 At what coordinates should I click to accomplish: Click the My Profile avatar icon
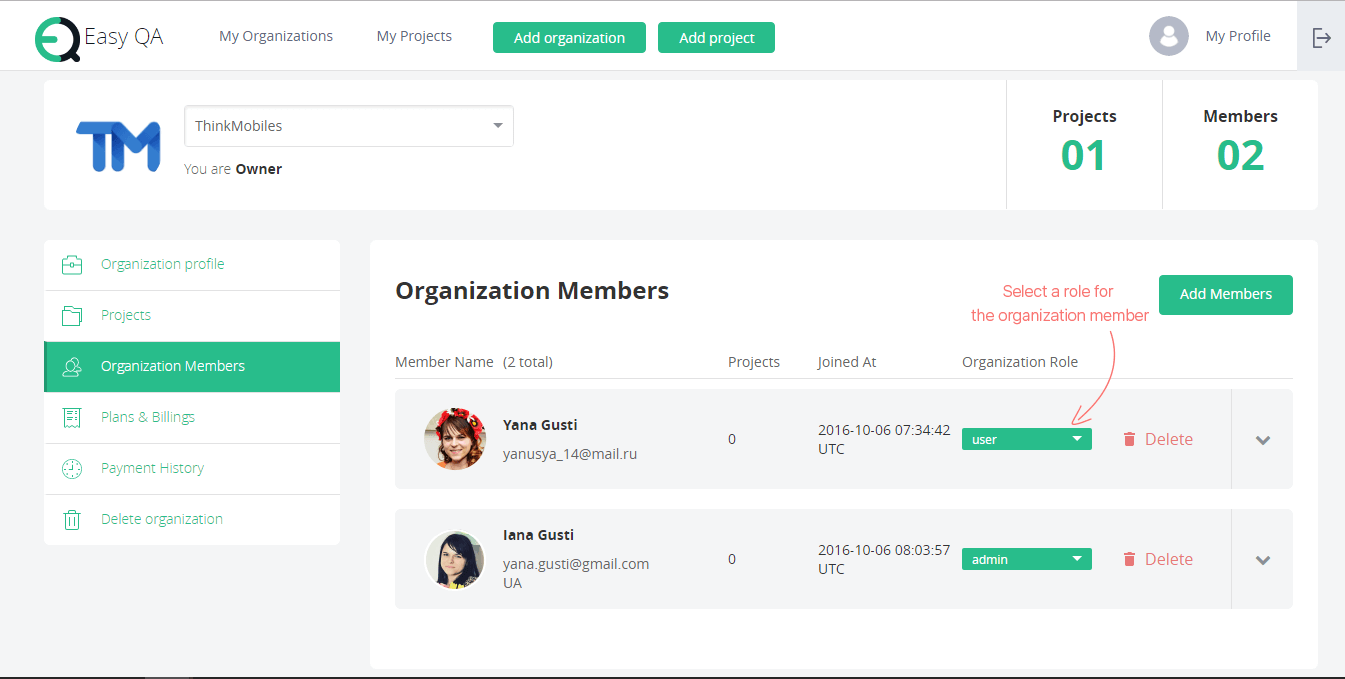[1168, 35]
